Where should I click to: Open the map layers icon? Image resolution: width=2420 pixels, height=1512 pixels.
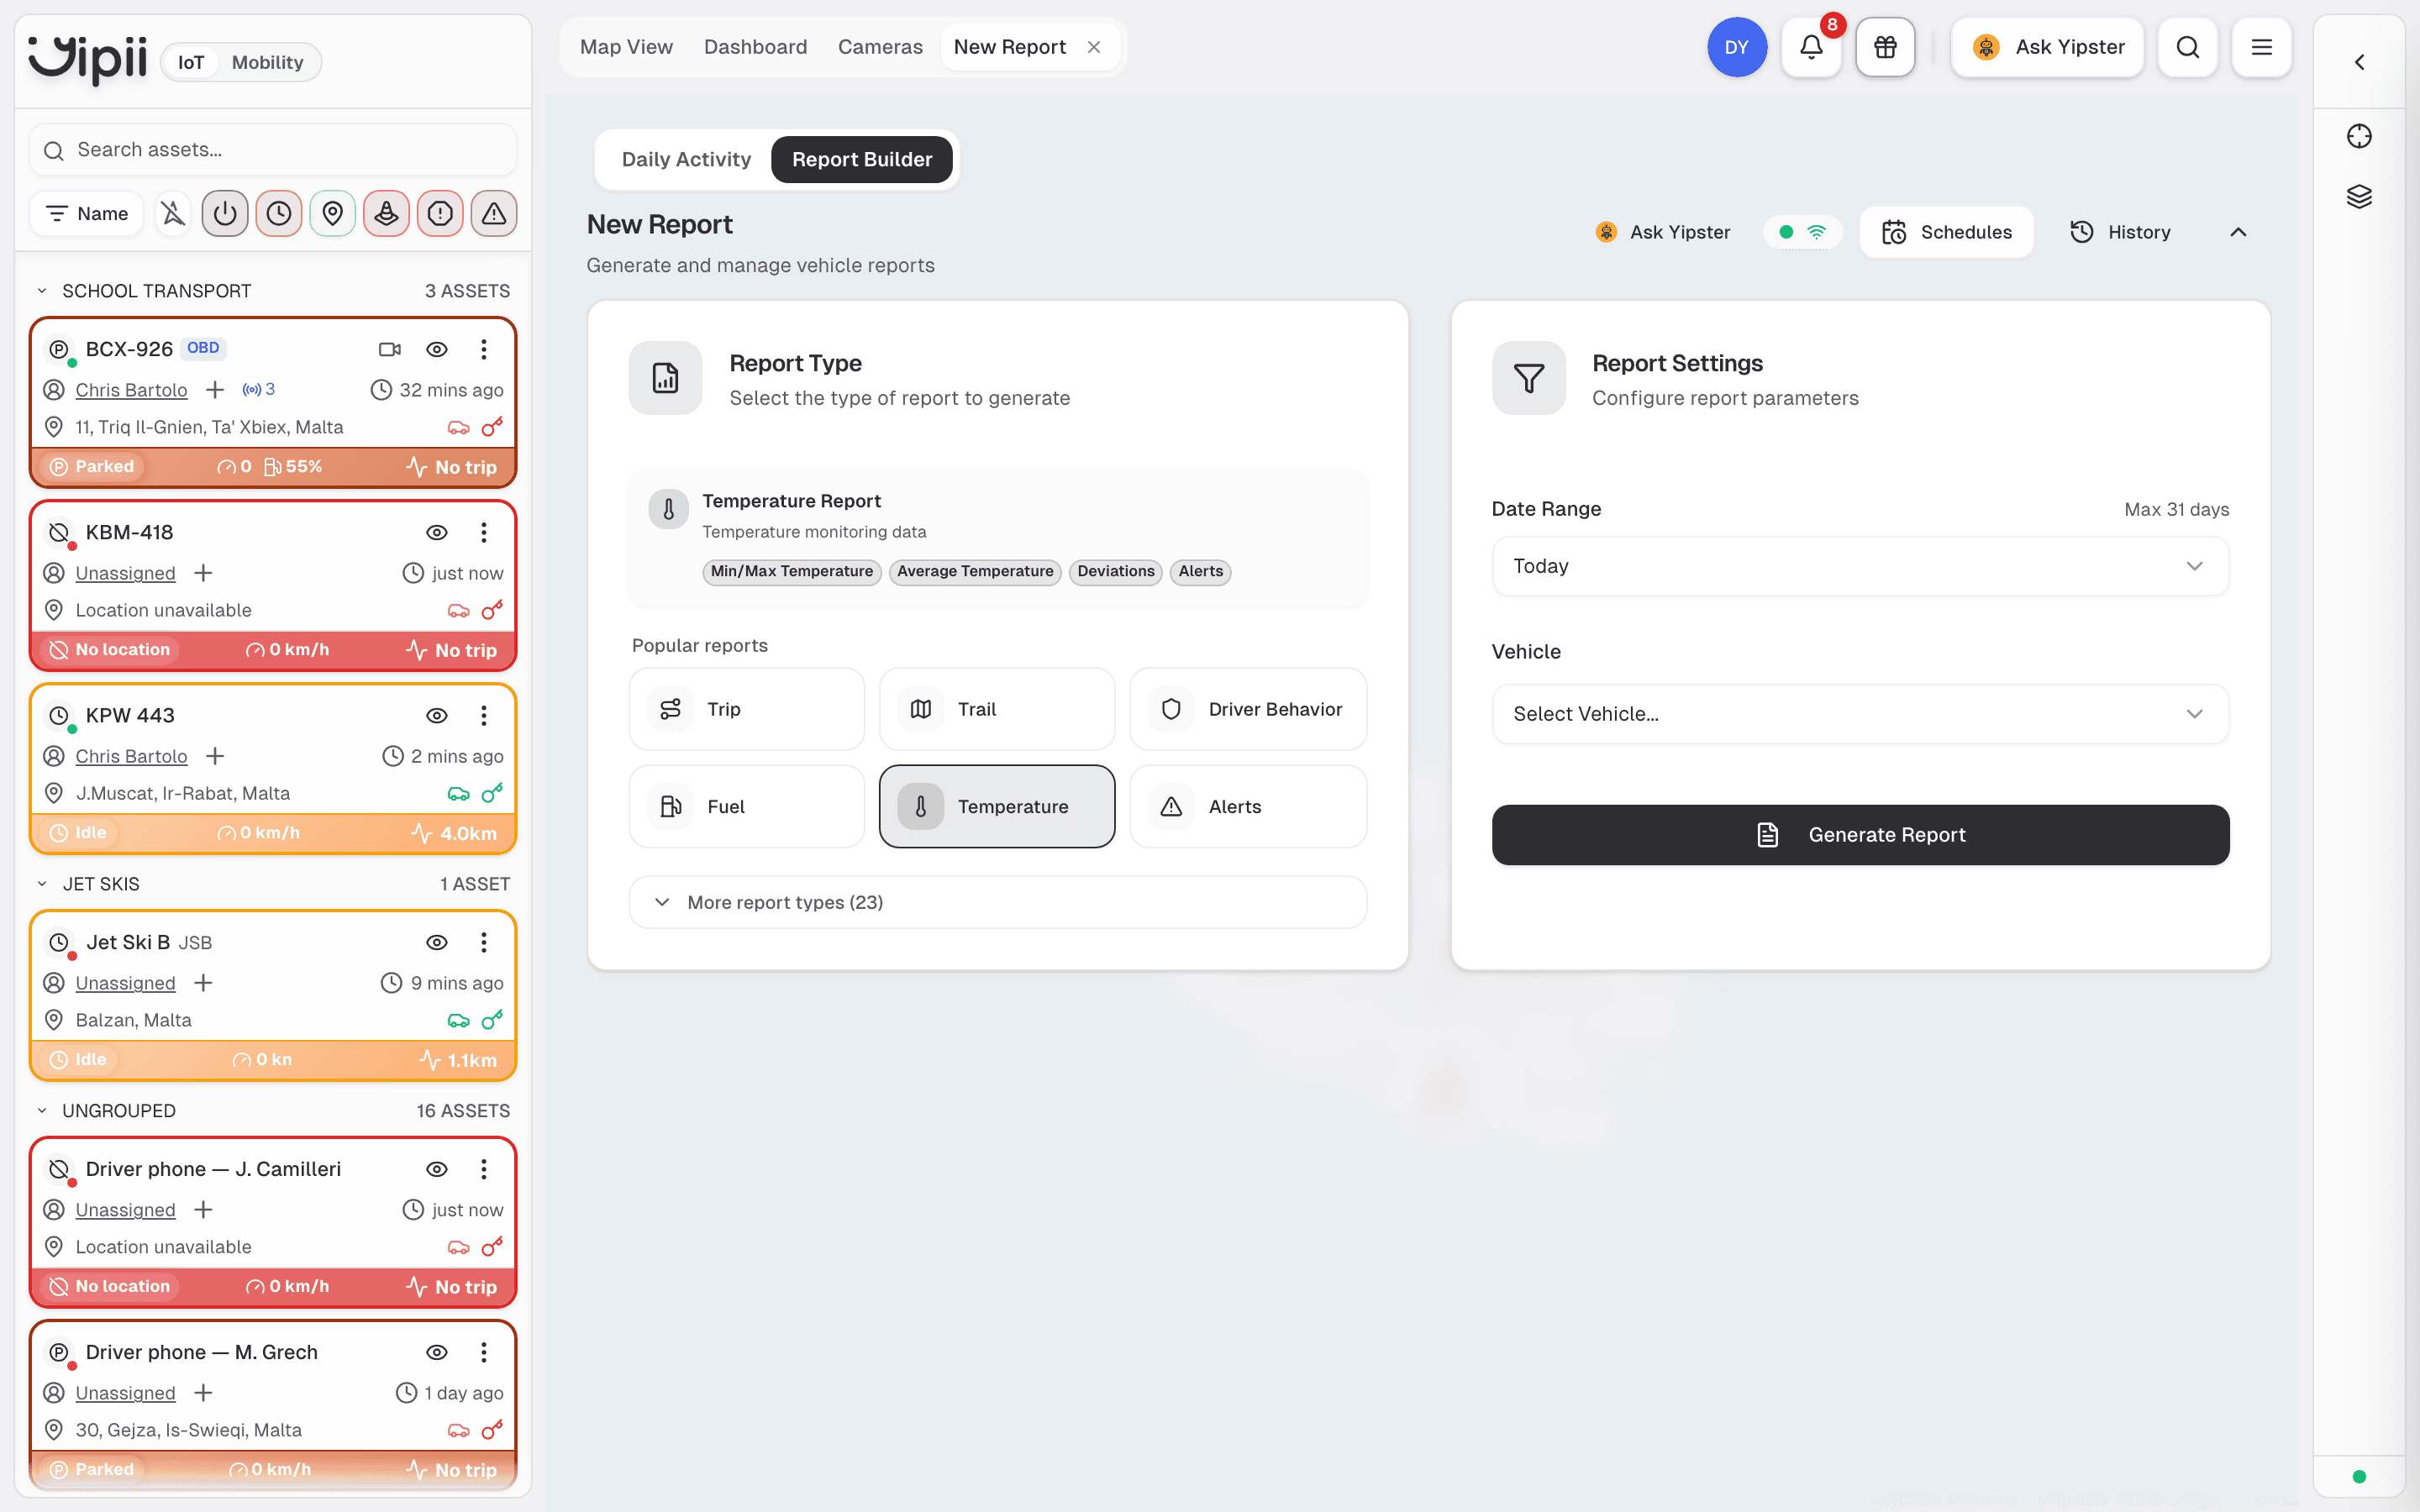click(x=2359, y=196)
